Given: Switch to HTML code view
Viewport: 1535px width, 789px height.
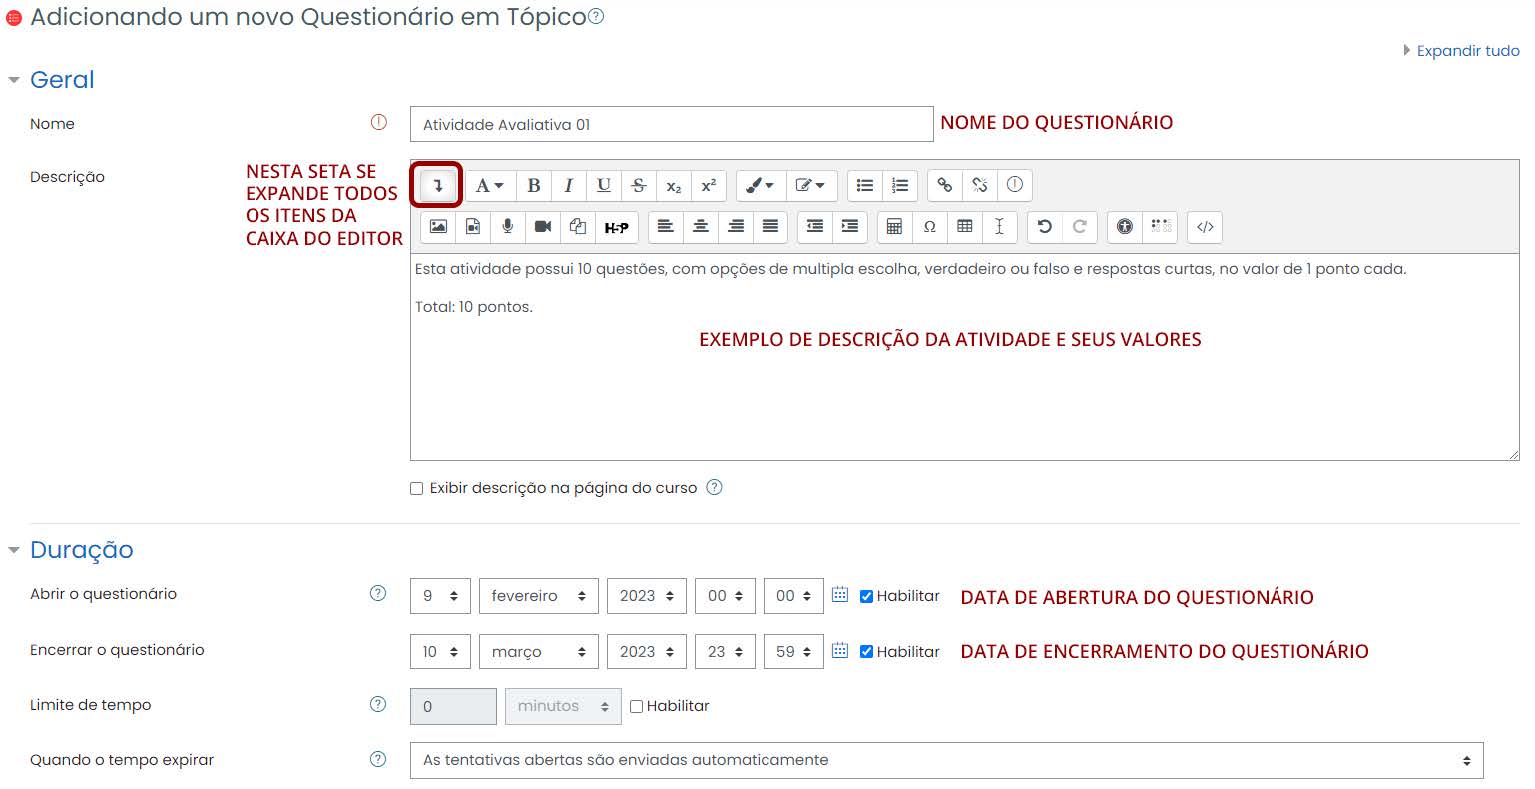Looking at the screenshot, I should (x=1204, y=227).
